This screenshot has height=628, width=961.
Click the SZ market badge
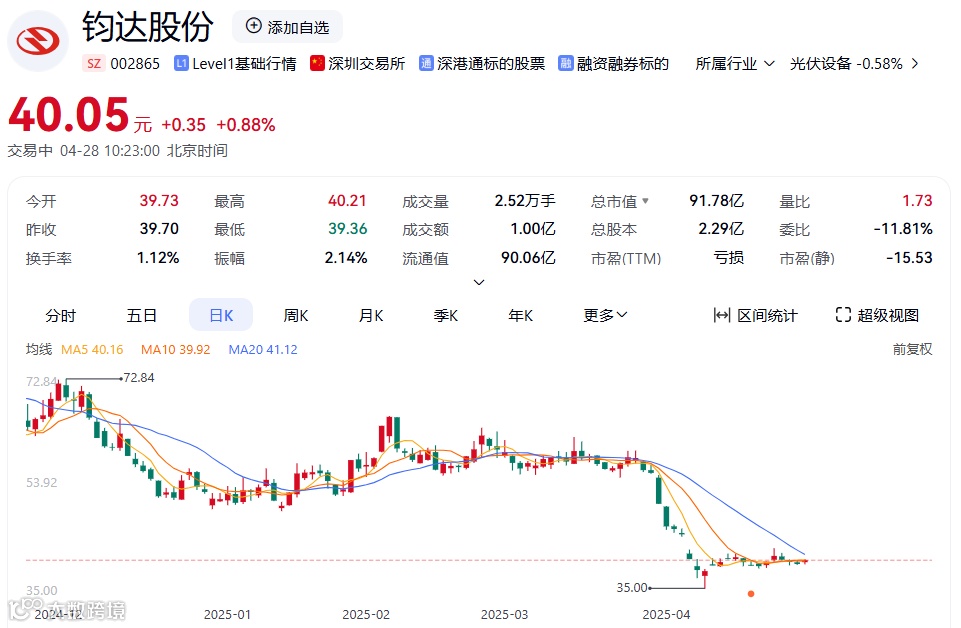[93, 64]
